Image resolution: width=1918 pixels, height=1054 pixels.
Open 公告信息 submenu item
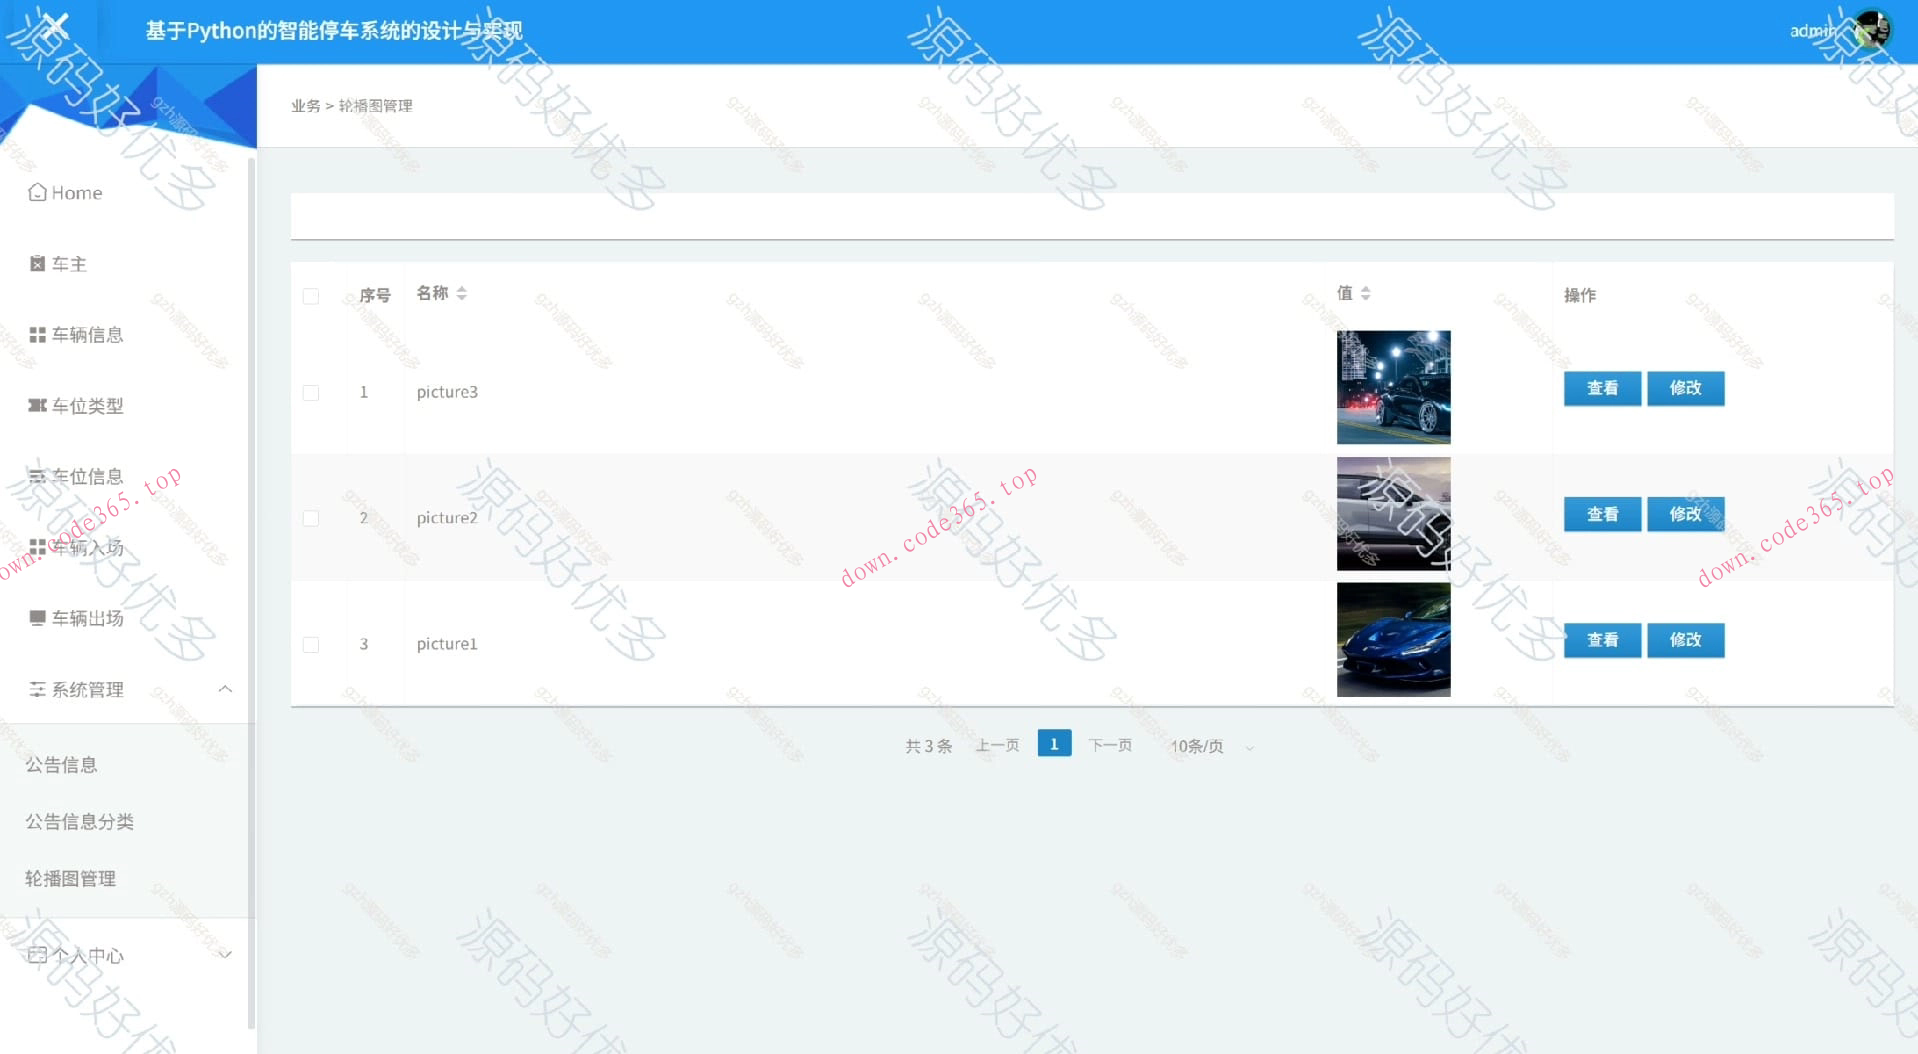[x=61, y=765]
